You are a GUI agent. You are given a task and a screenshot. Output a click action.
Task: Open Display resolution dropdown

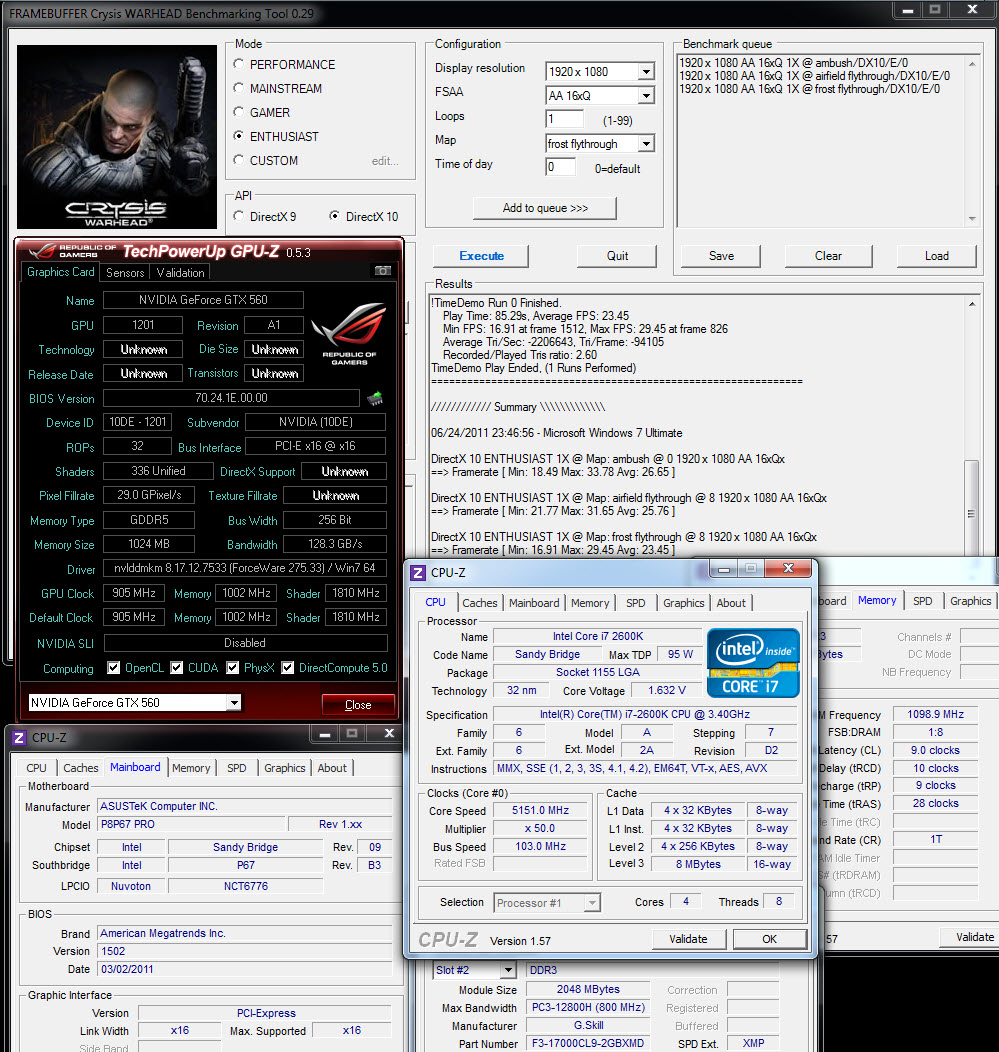(x=646, y=72)
